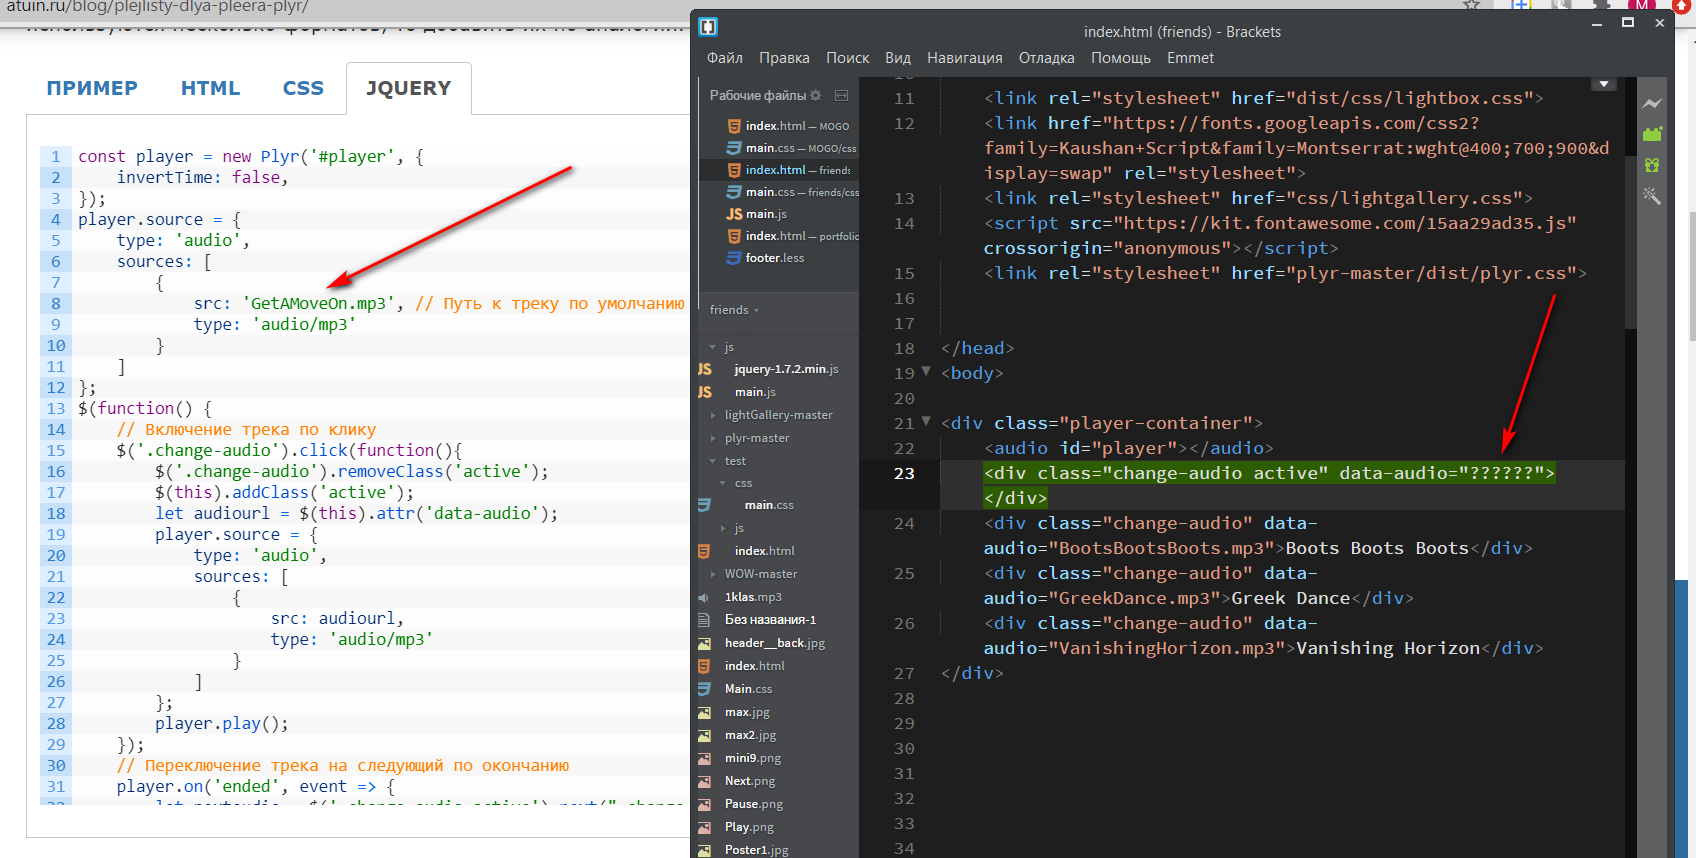Click the CSS icon beside Main.css in tree
The width and height of the screenshot is (1696, 858).
point(704,689)
